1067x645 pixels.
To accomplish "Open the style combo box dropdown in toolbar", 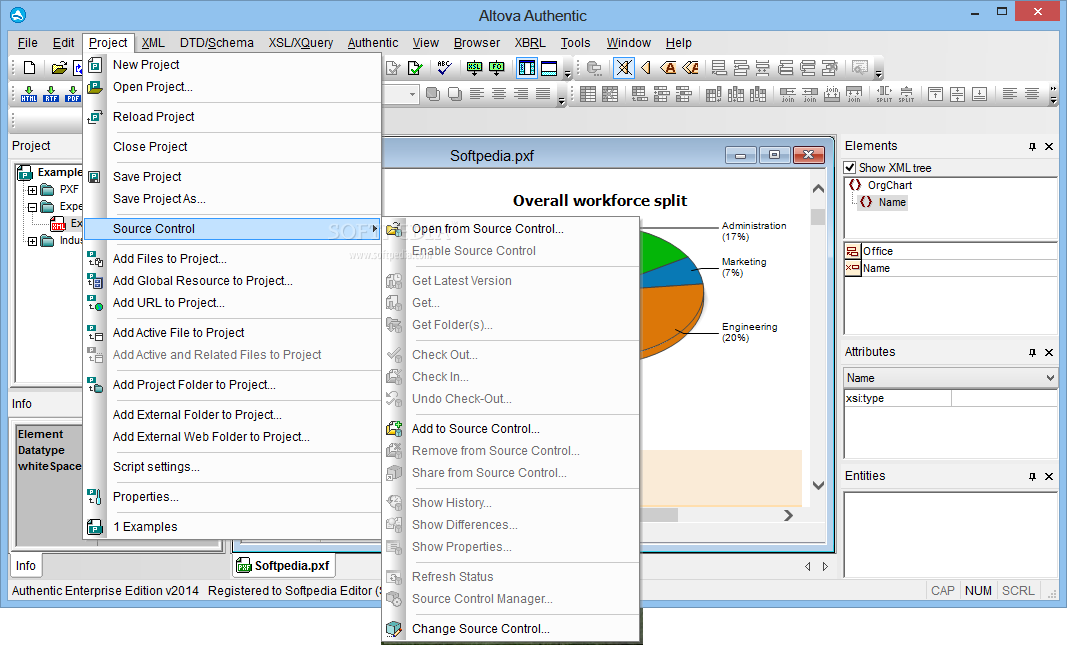I will (x=412, y=94).
